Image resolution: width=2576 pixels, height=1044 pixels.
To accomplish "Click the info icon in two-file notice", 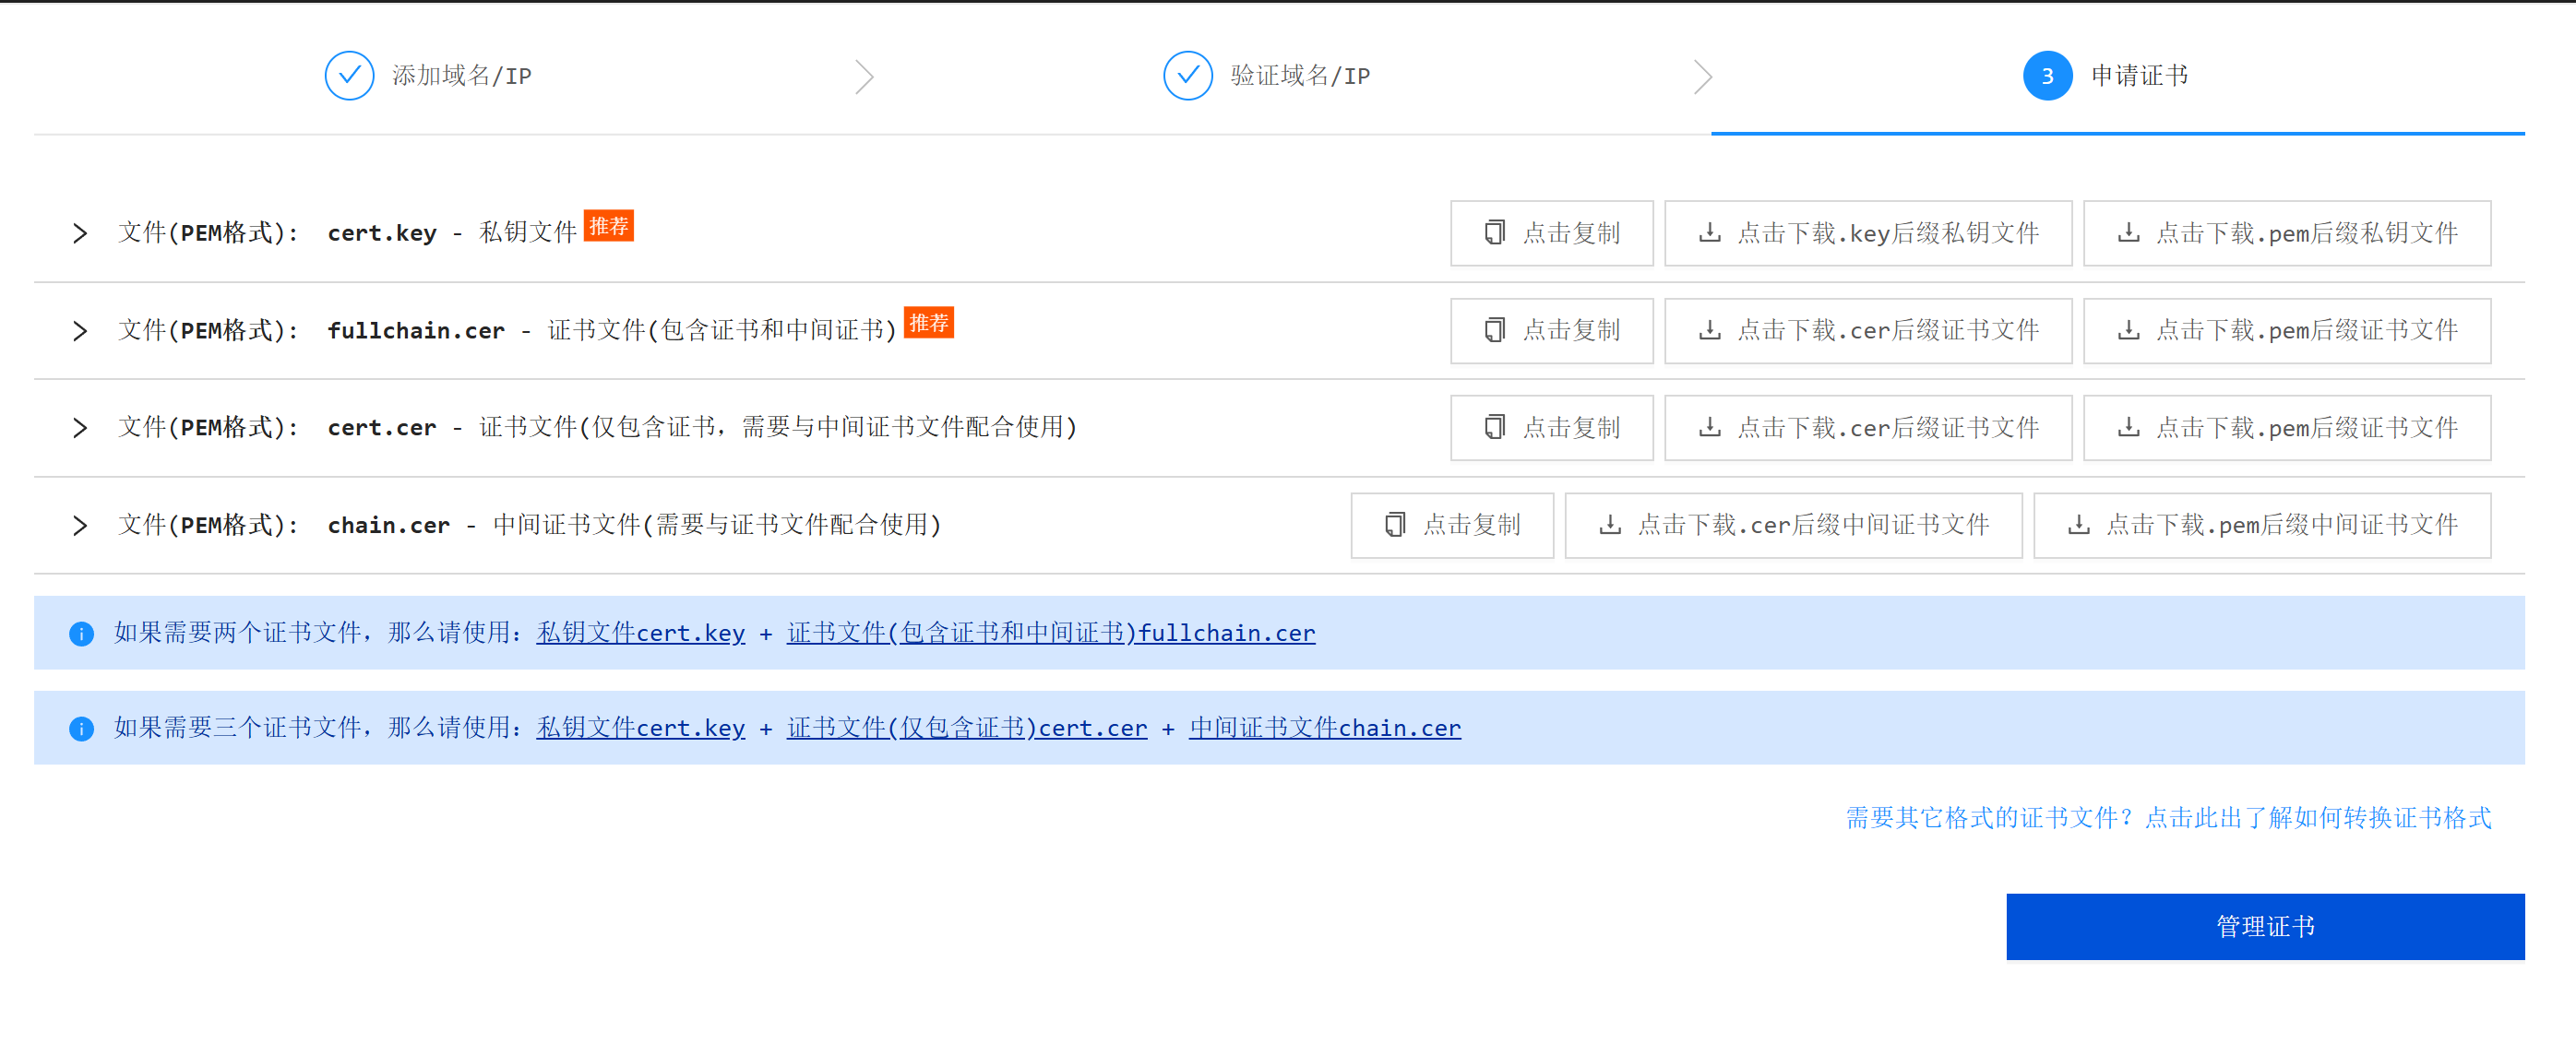I will pos(81,633).
